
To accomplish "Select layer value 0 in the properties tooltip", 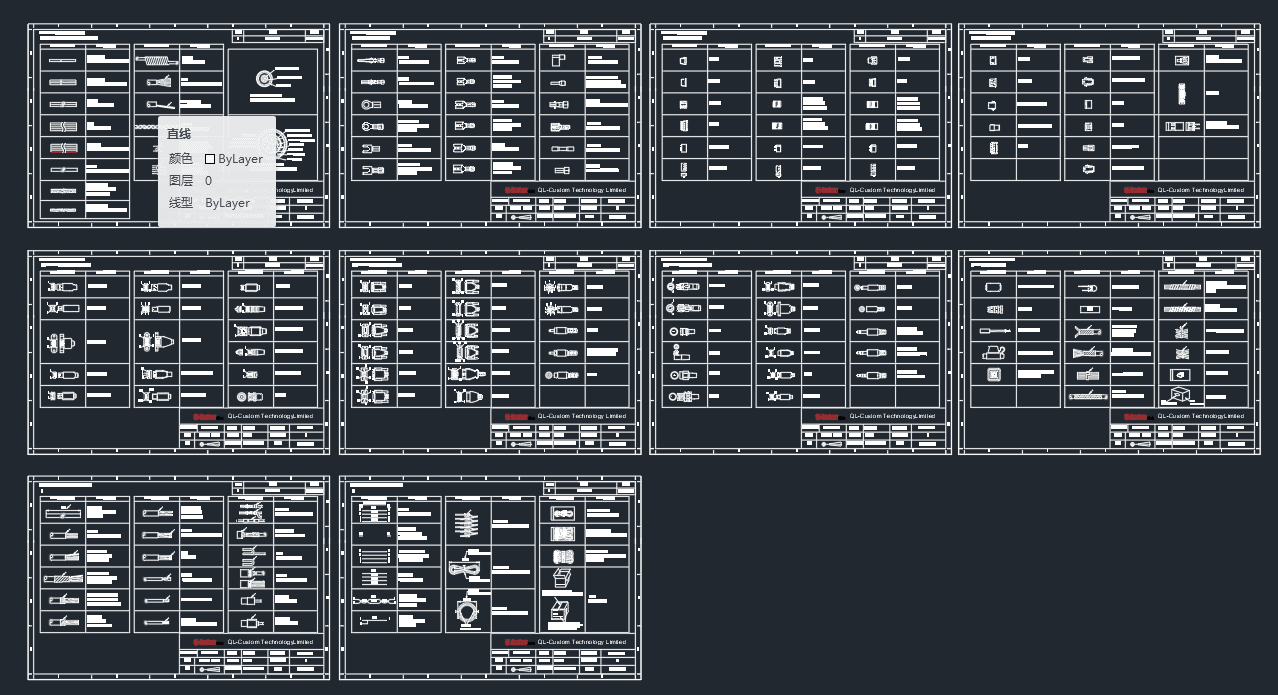I will click(x=209, y=180).
